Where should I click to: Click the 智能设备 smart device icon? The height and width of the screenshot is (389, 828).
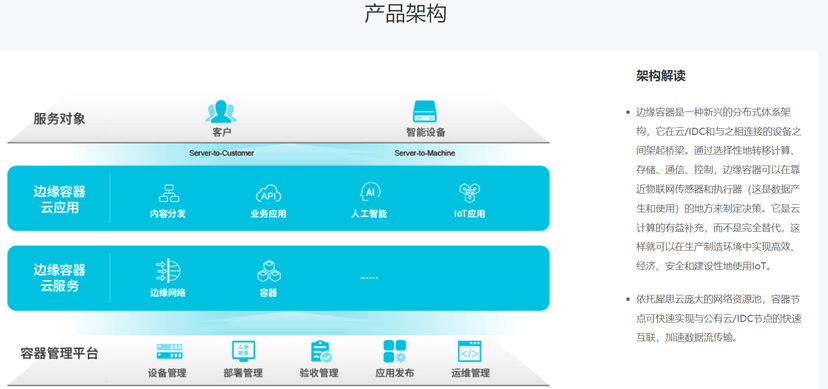pyautogui.click(x=425, y=111)
